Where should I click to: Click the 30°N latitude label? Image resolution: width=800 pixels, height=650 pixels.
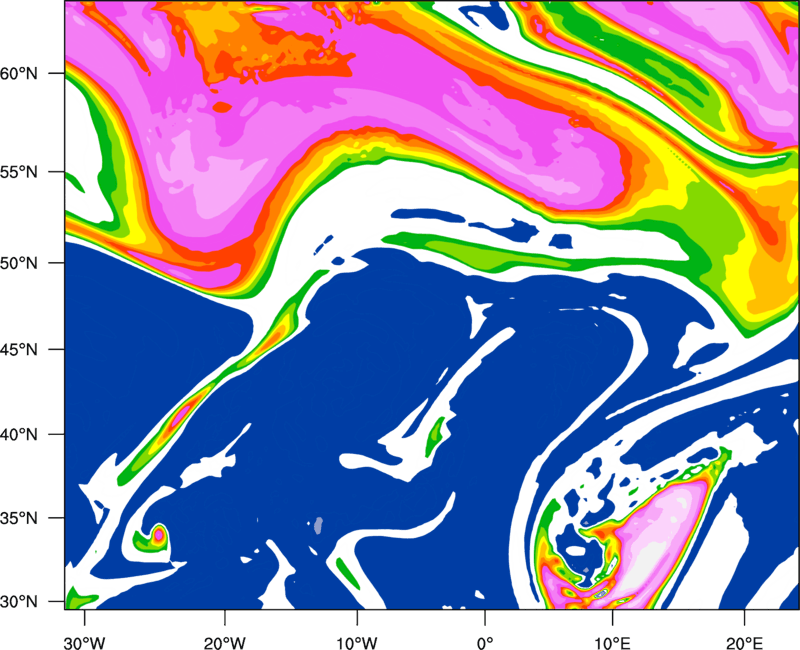pos(19,602)
